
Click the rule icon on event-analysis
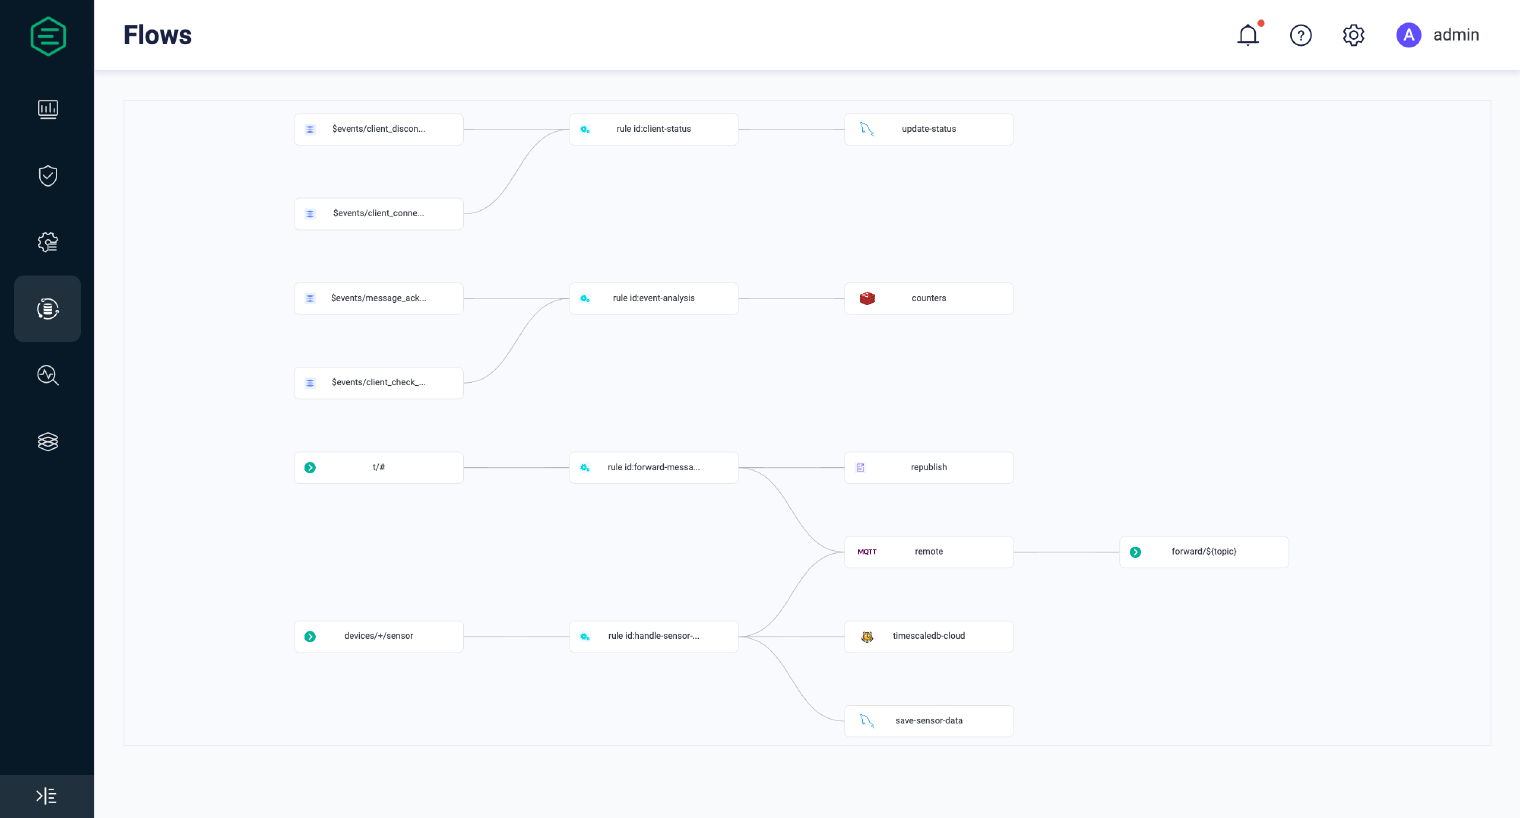[x=585, y=298]
